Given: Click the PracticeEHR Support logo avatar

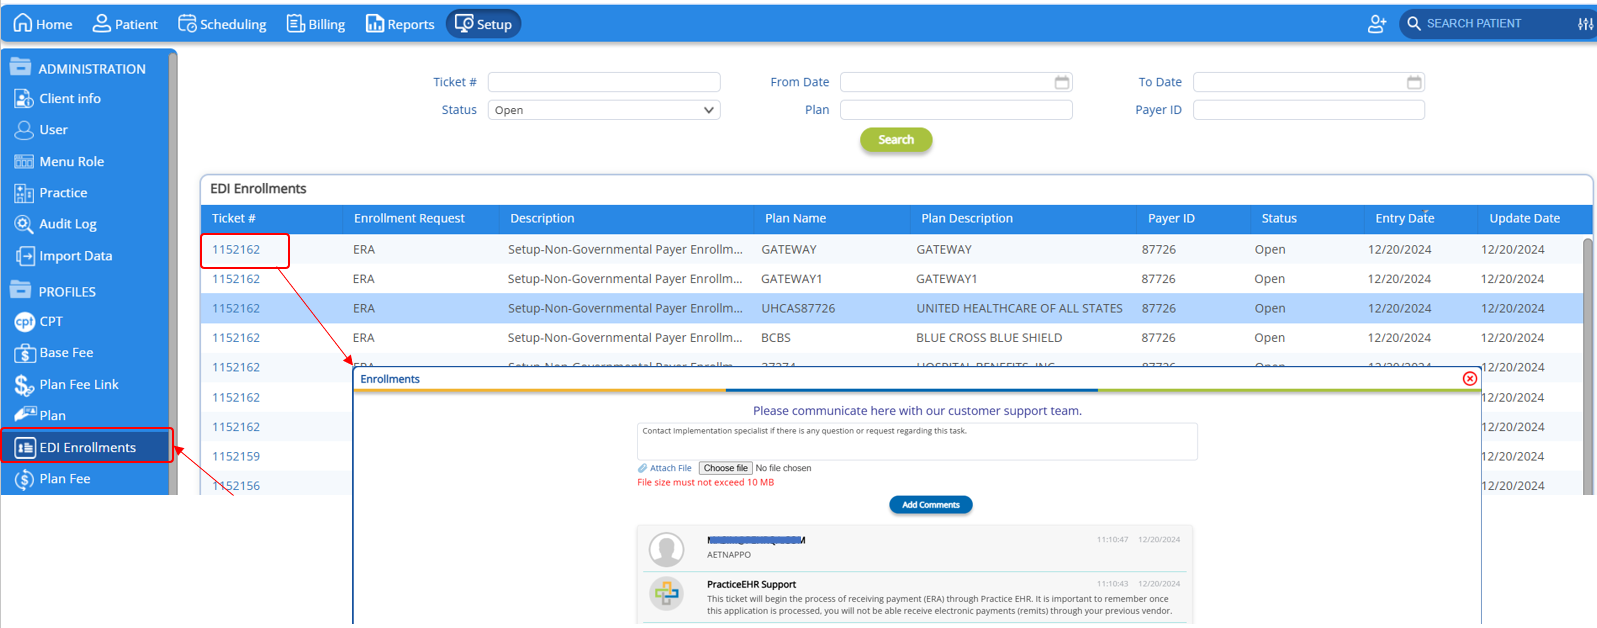Looking at the screenshot, I should tap(666, 594).
